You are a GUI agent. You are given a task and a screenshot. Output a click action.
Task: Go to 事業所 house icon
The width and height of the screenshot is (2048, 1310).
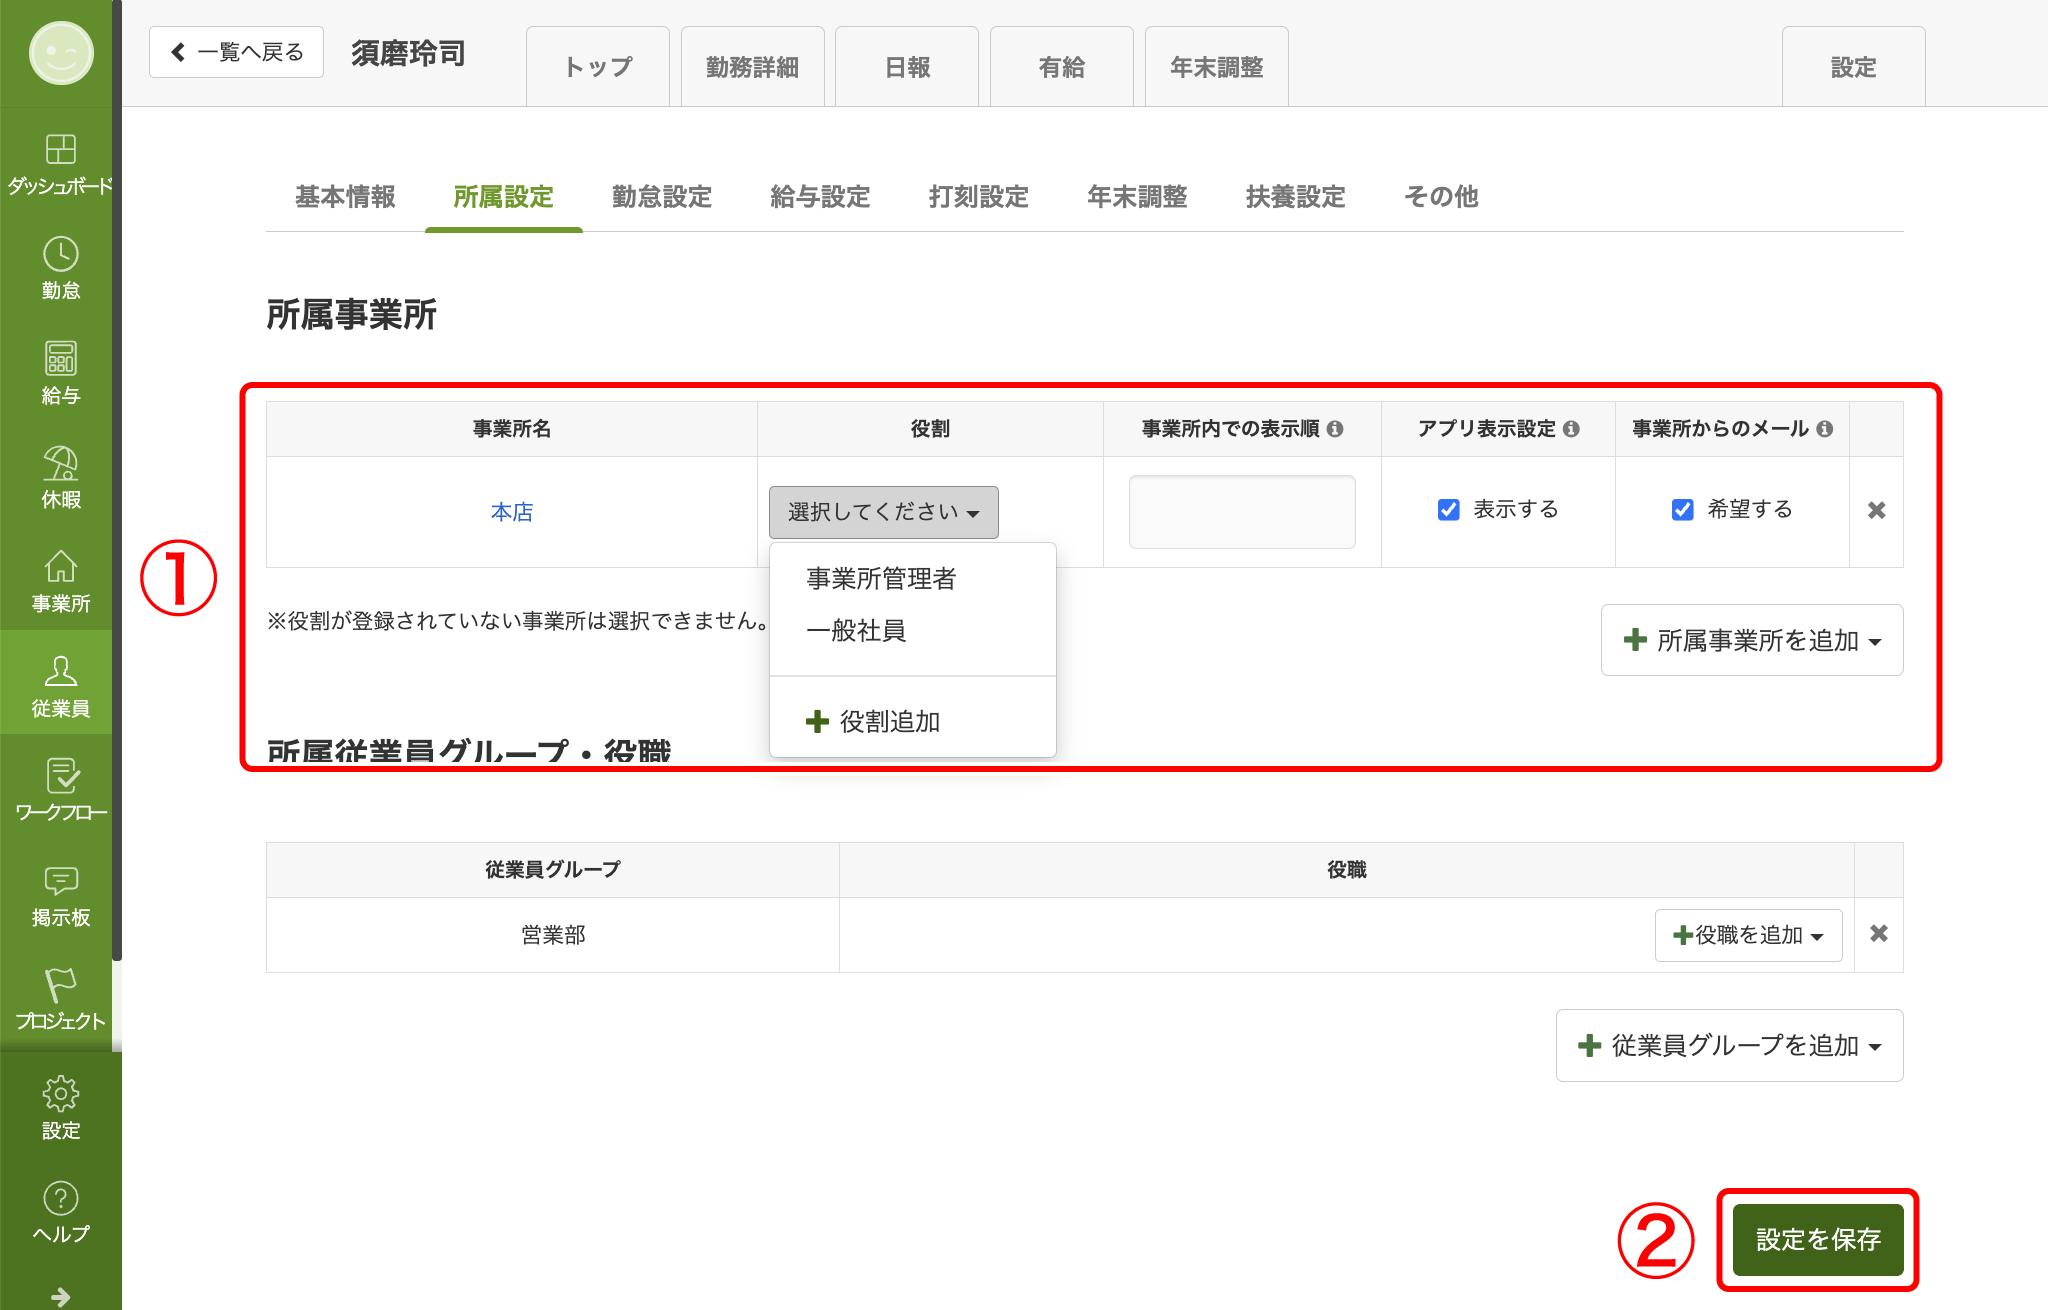coord(60,568)
